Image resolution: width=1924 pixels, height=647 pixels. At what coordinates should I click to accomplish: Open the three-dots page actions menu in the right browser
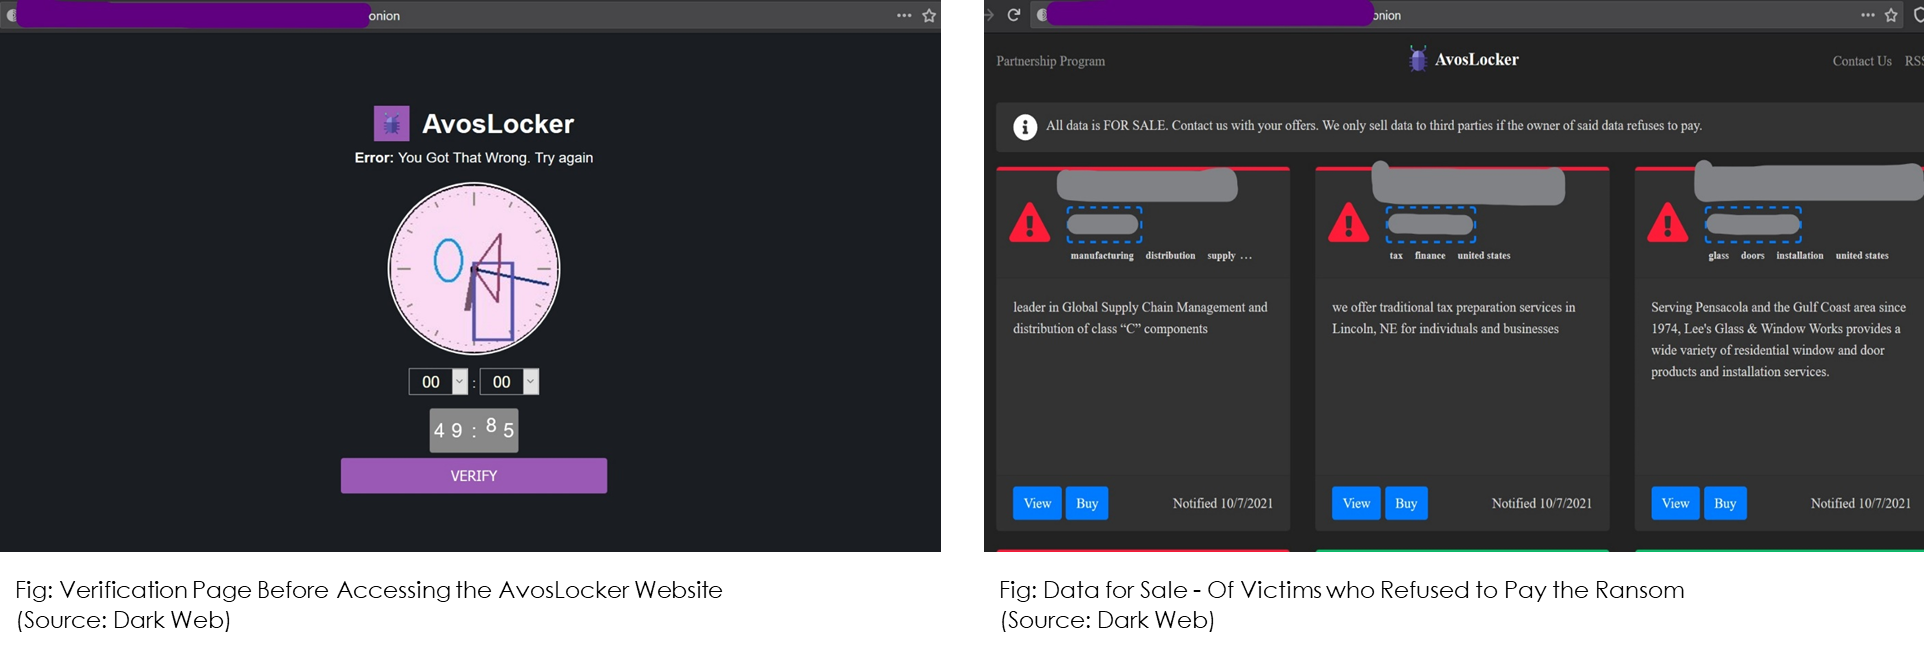pos(1867,15)
